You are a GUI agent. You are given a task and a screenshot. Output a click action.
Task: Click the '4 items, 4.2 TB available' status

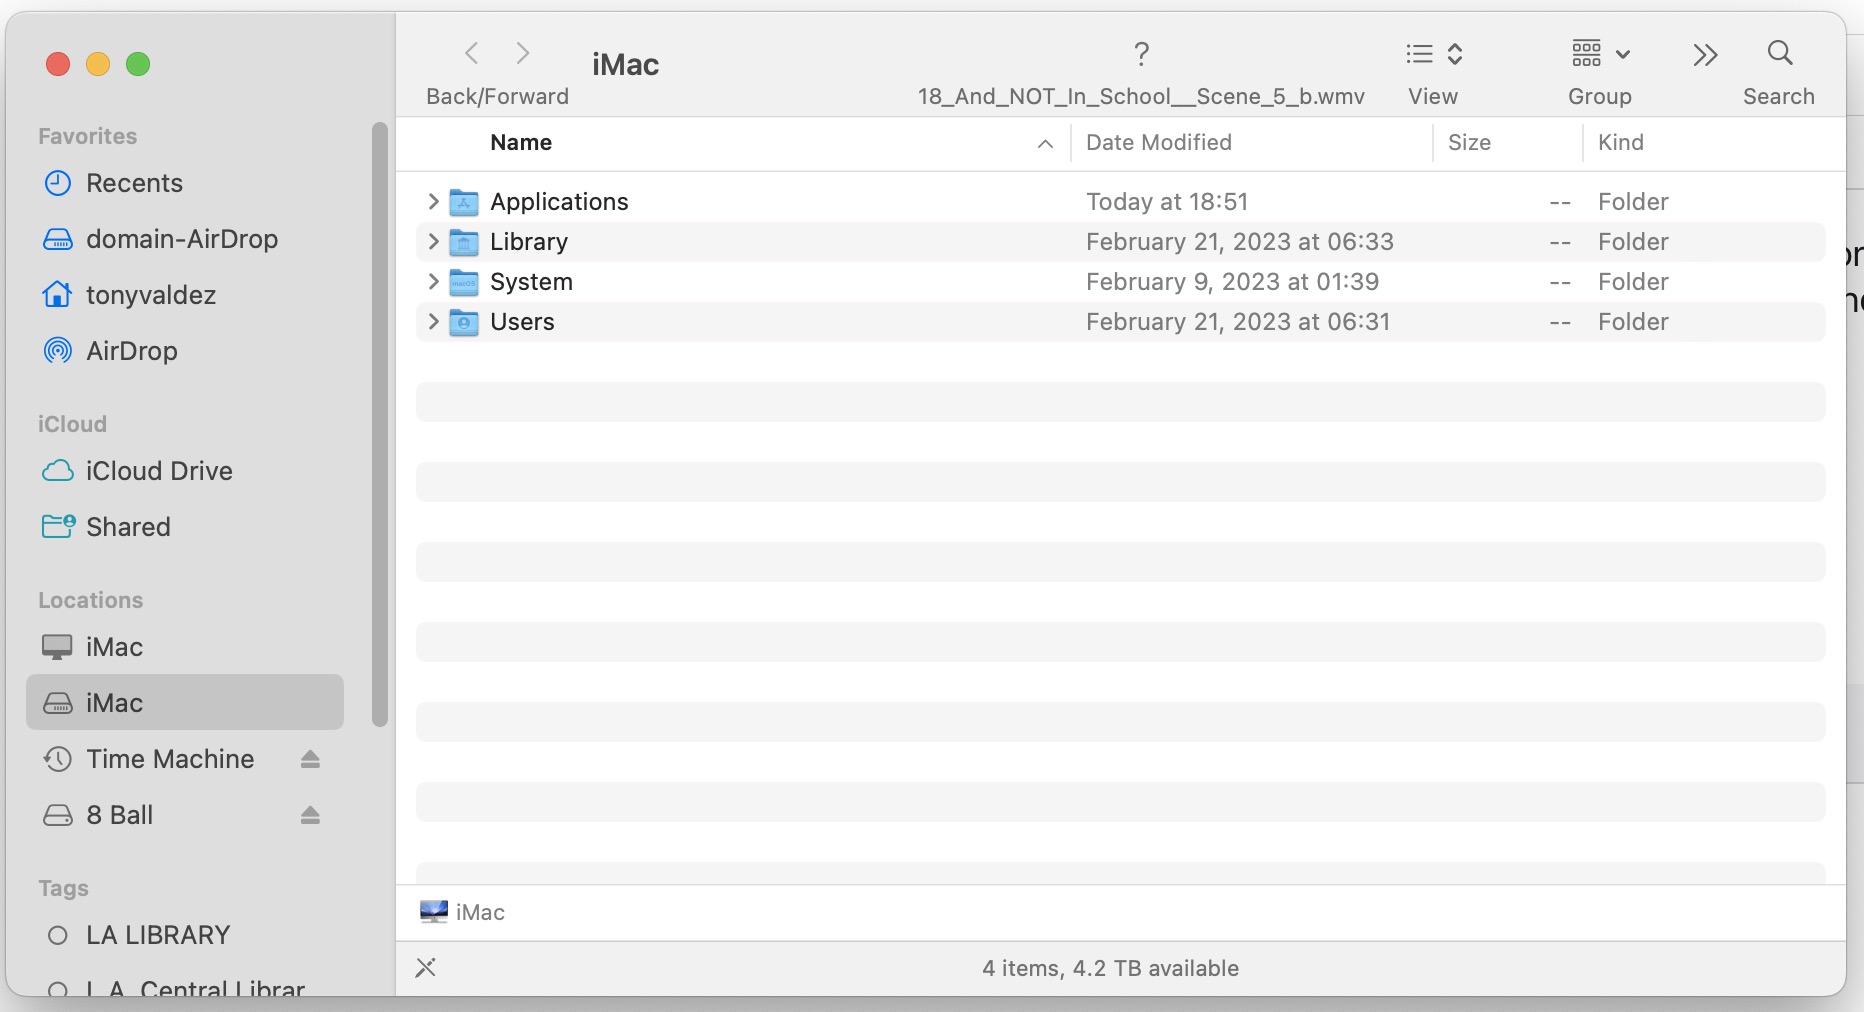point(1110,968)
